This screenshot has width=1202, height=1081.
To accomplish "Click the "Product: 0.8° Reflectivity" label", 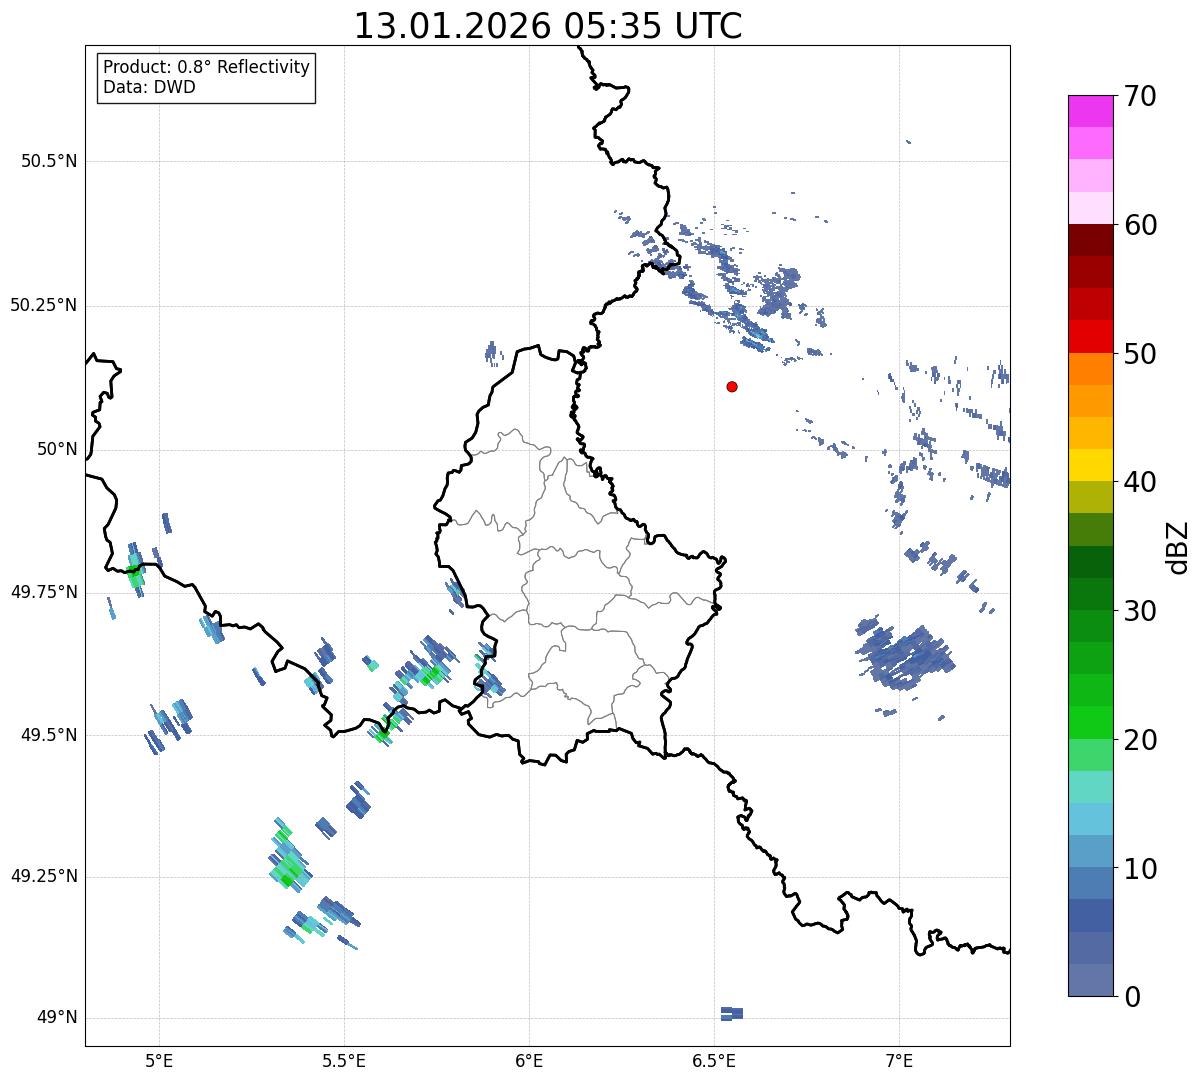I will 207,67.
